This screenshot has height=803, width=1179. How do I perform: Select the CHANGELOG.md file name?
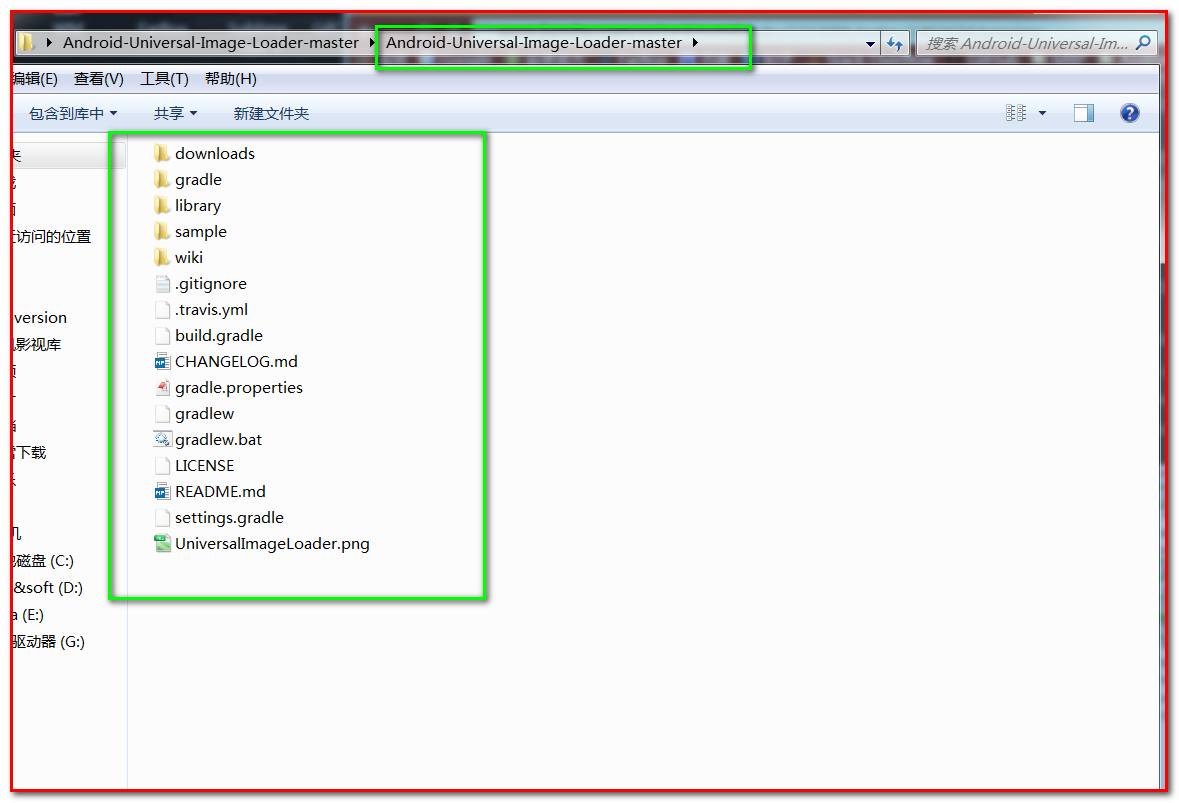(x=236, y=362)
